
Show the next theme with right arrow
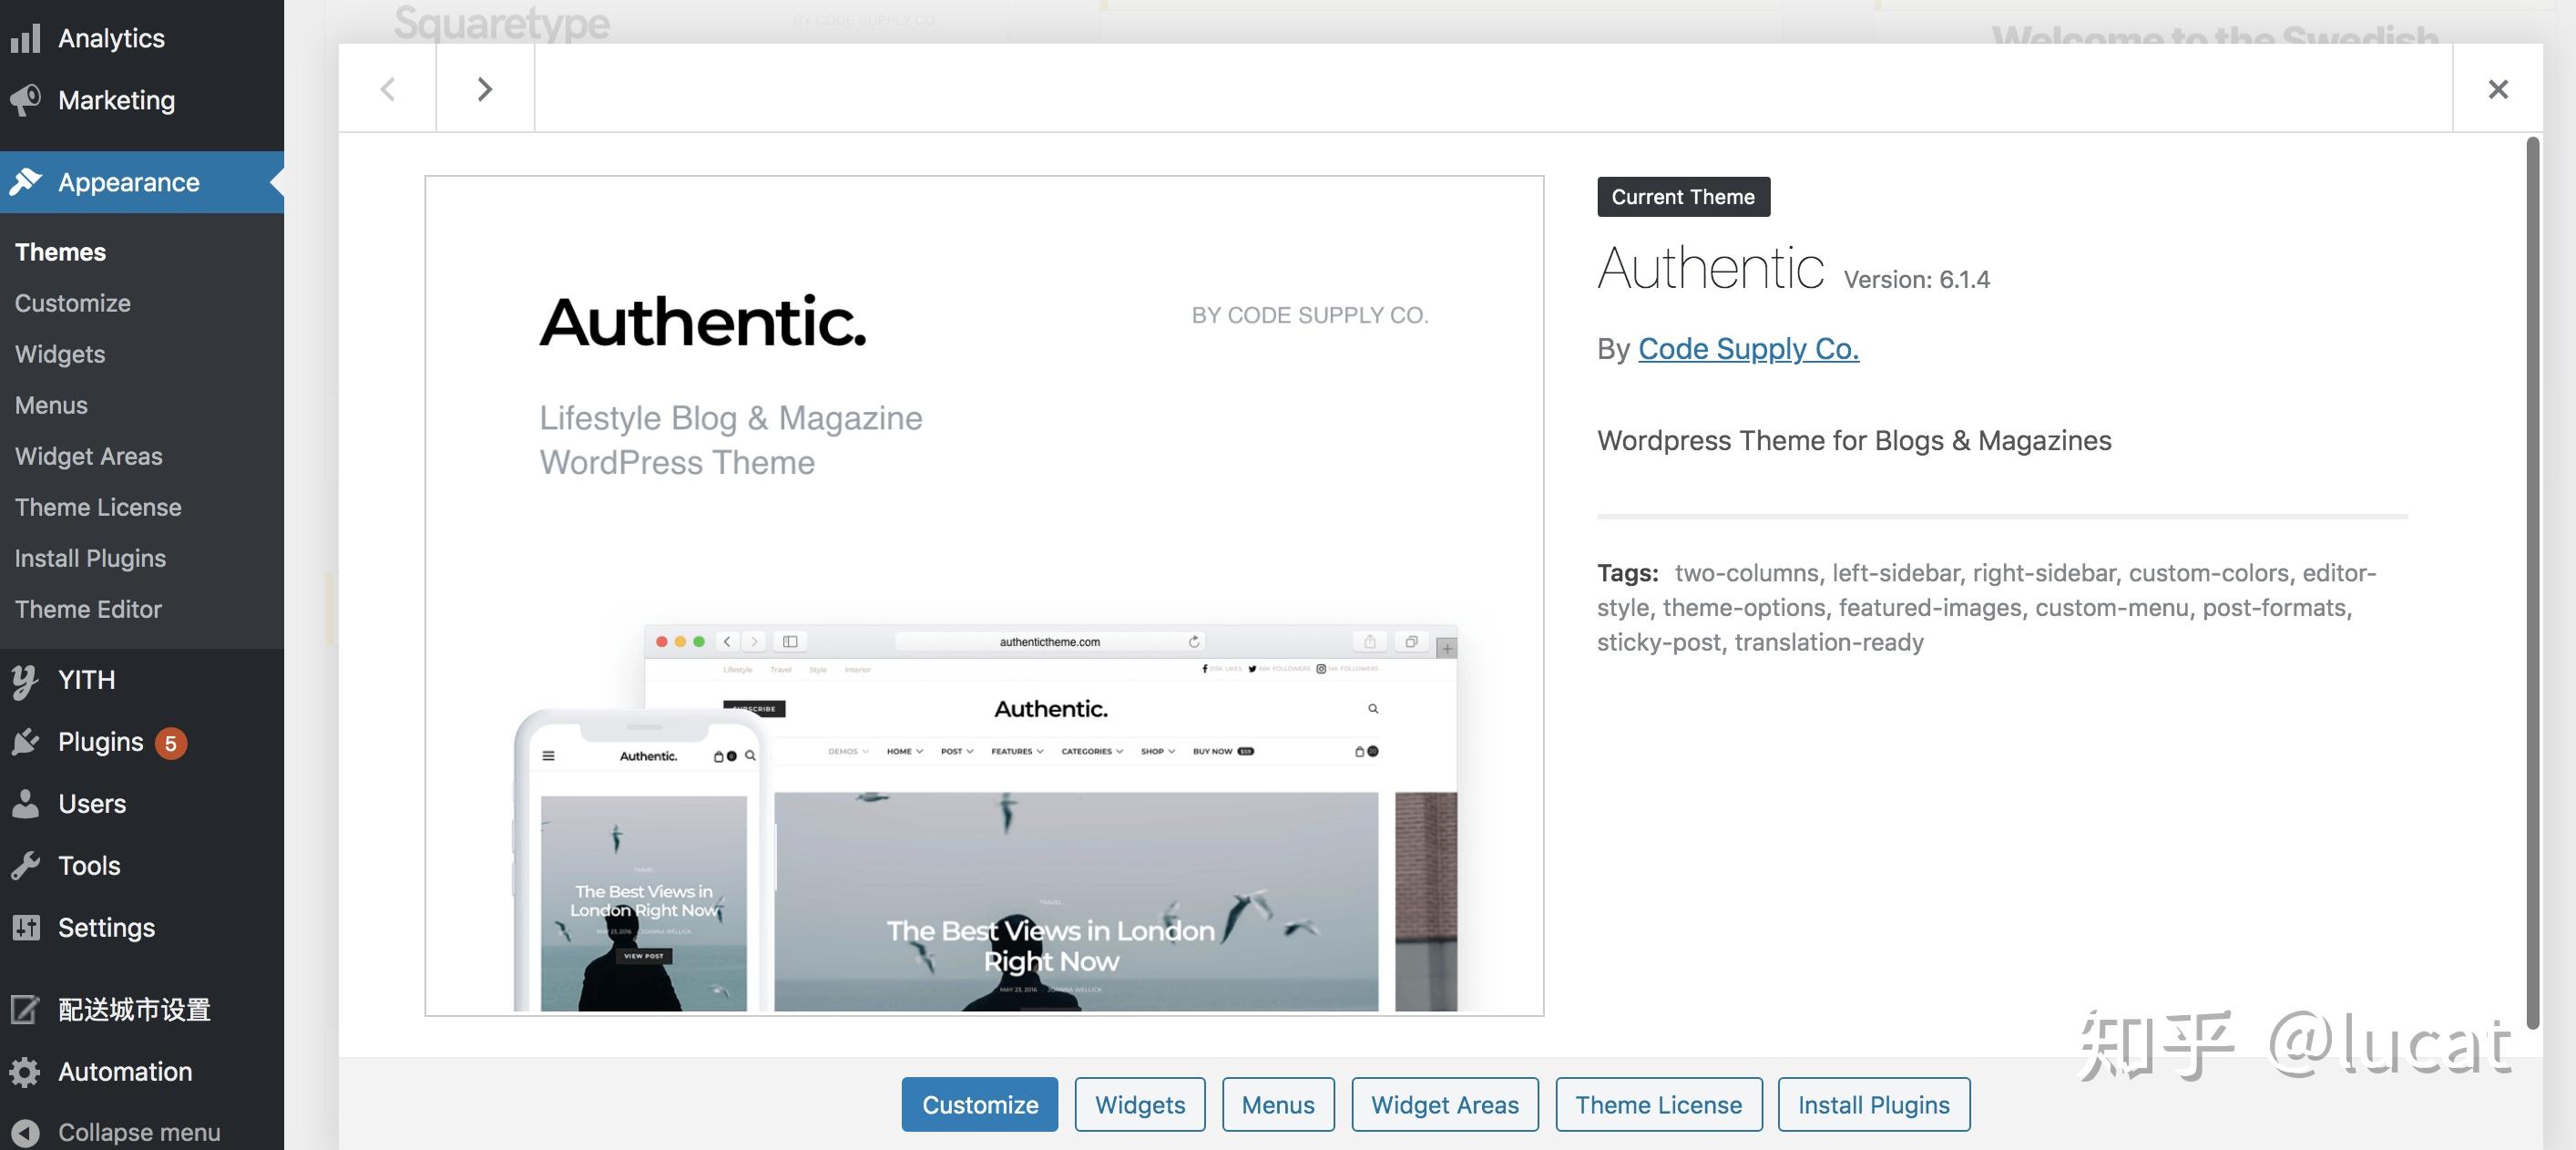(485, 89)
